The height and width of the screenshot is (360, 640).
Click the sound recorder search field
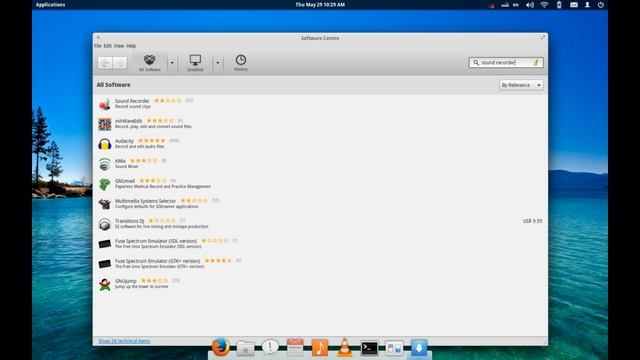[505, 62]
